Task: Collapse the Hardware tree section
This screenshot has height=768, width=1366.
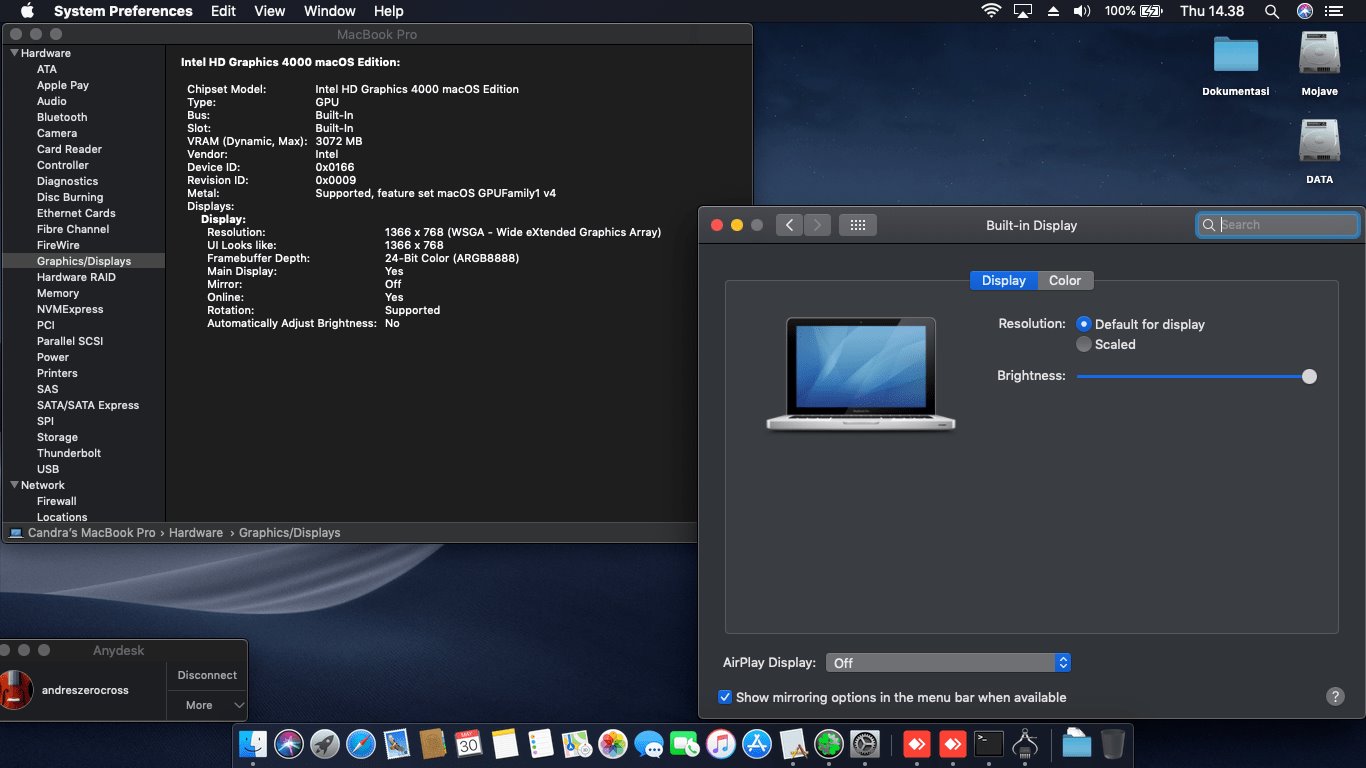Action: 14,53
